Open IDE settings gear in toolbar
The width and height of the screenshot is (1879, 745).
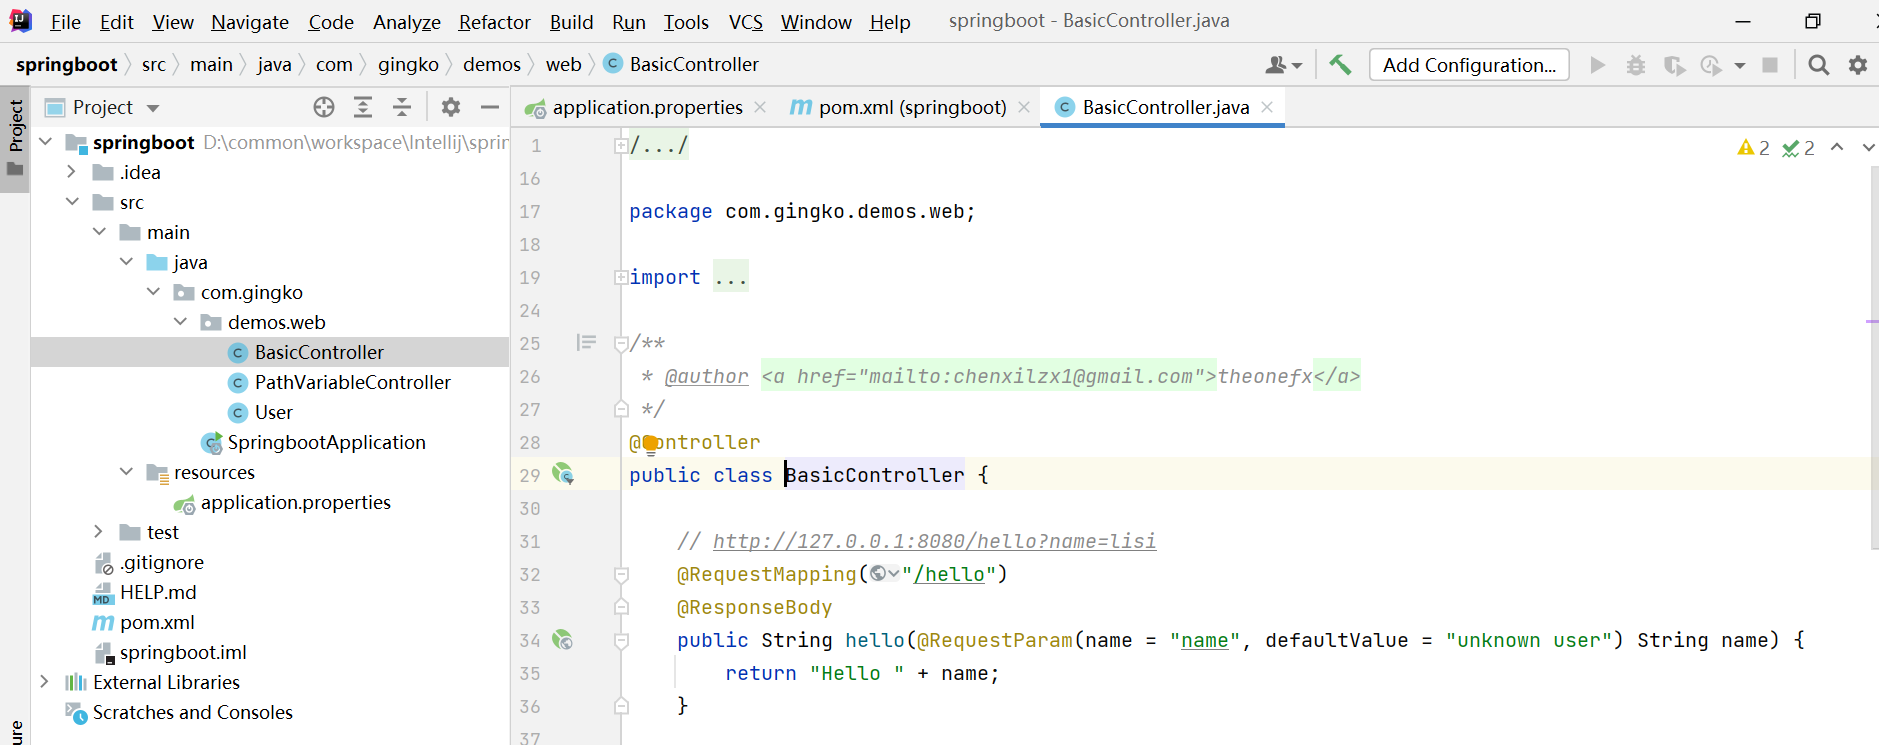1858,65
